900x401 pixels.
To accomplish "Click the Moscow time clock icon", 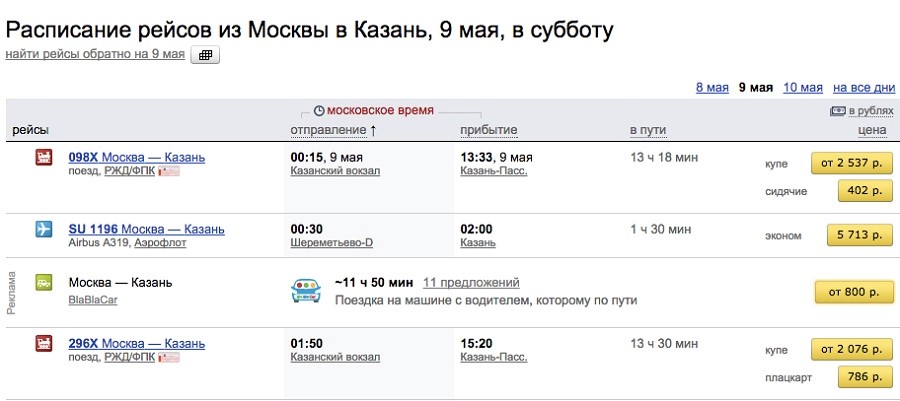I will tap(319, 111).
